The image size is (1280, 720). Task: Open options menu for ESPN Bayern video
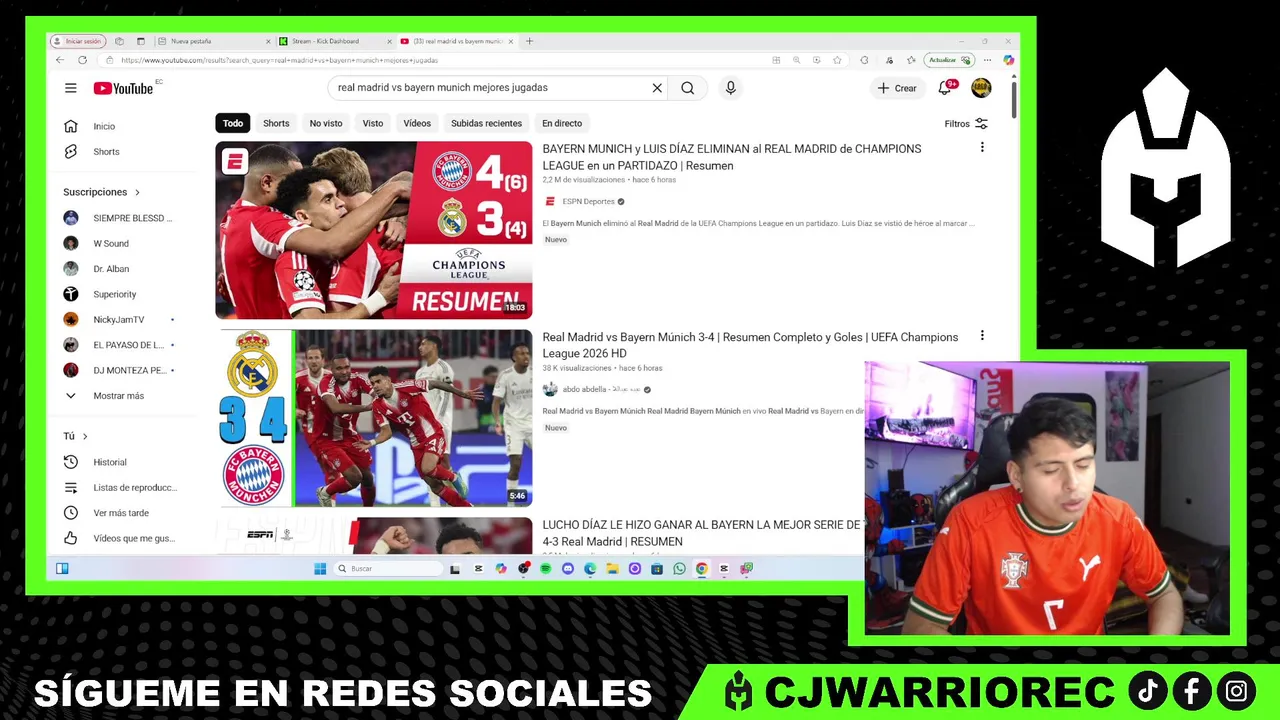pos(982,148)
